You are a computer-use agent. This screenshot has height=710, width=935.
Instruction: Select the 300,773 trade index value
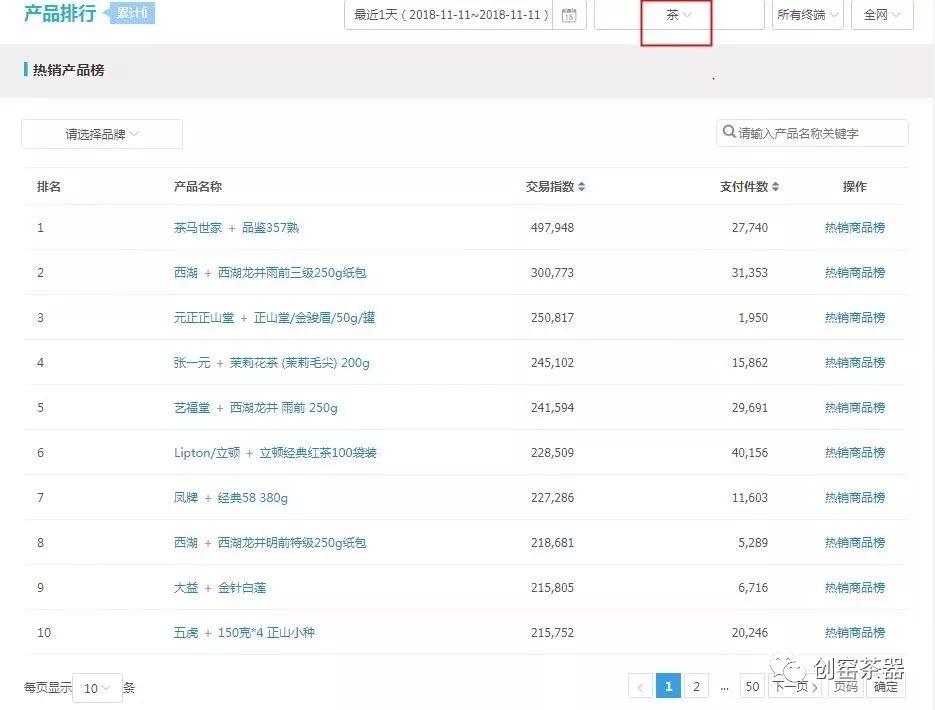552,272
